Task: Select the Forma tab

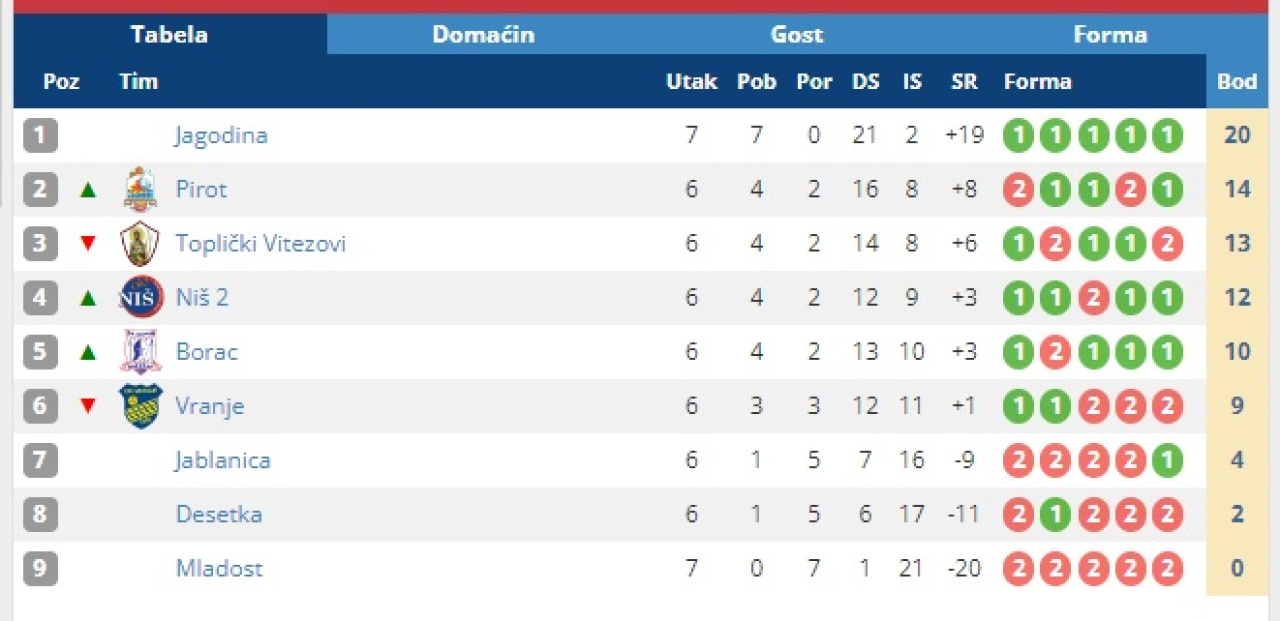Action: point(1109,35)
